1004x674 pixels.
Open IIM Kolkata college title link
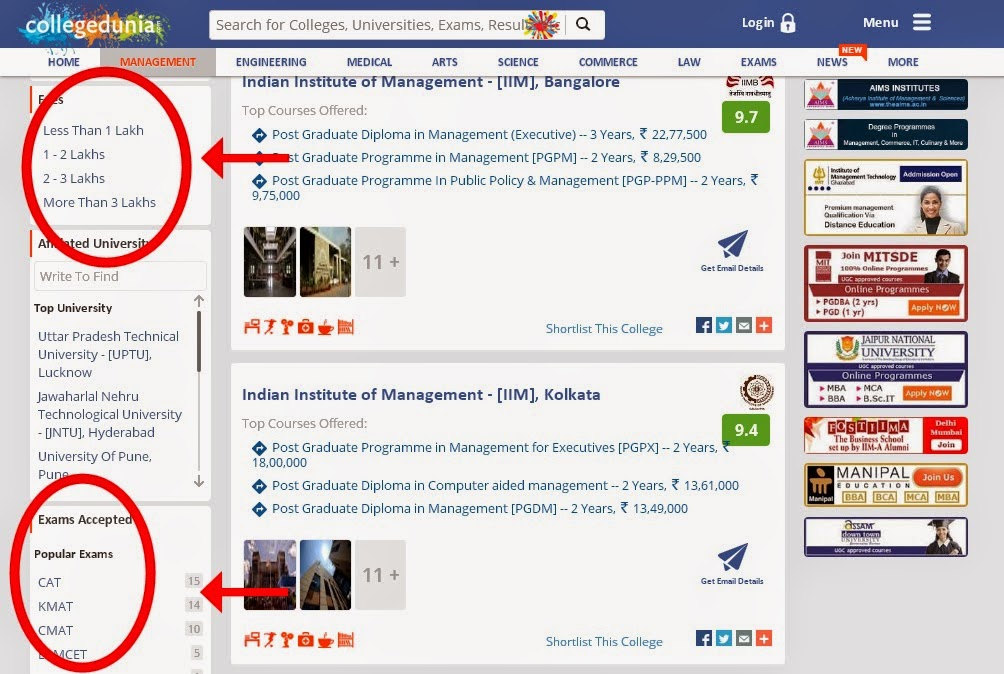(x=421, y=394)
